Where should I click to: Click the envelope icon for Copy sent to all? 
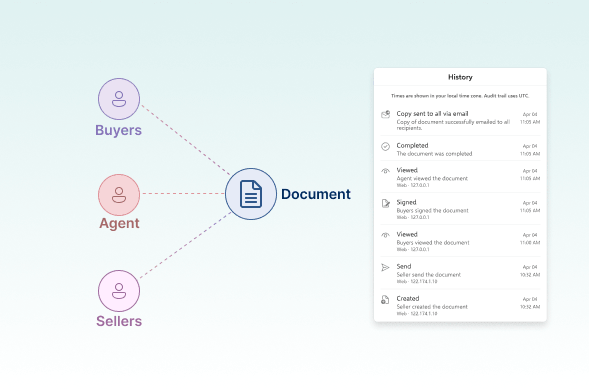(385, 114)
